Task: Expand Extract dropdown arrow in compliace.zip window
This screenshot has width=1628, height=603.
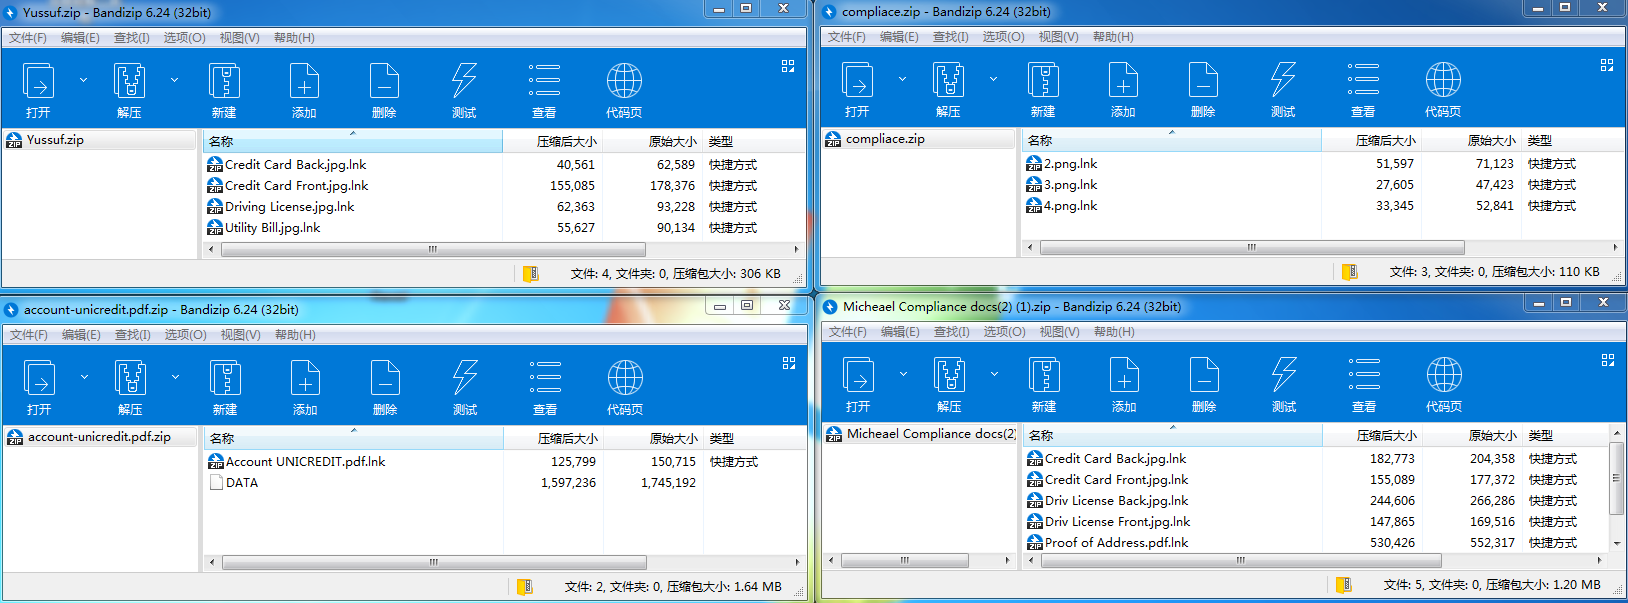Action: point(993,79)
